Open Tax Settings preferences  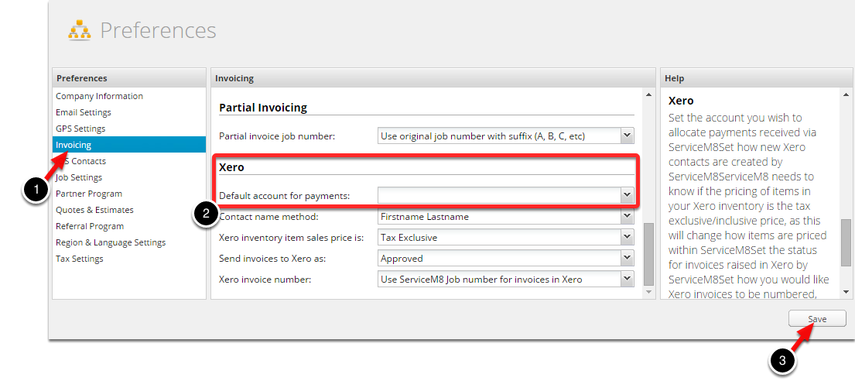[79, 259]
